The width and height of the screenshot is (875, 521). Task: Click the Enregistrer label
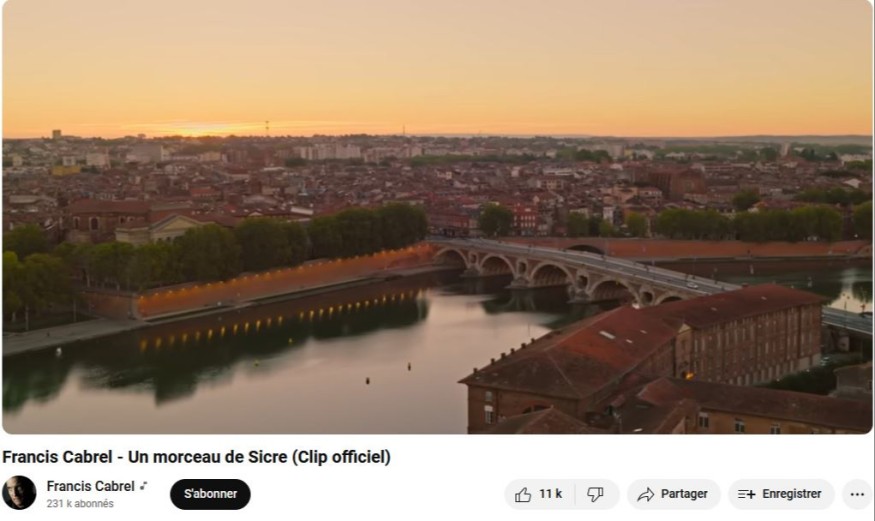pyautogui.click(x=792, y=494)
